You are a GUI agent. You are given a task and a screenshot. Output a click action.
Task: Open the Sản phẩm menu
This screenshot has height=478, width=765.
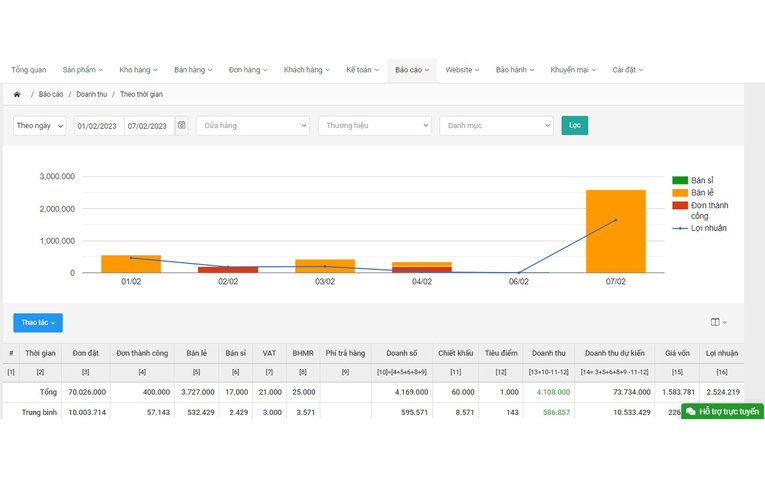pyautogui.click(x=82, y=70)
